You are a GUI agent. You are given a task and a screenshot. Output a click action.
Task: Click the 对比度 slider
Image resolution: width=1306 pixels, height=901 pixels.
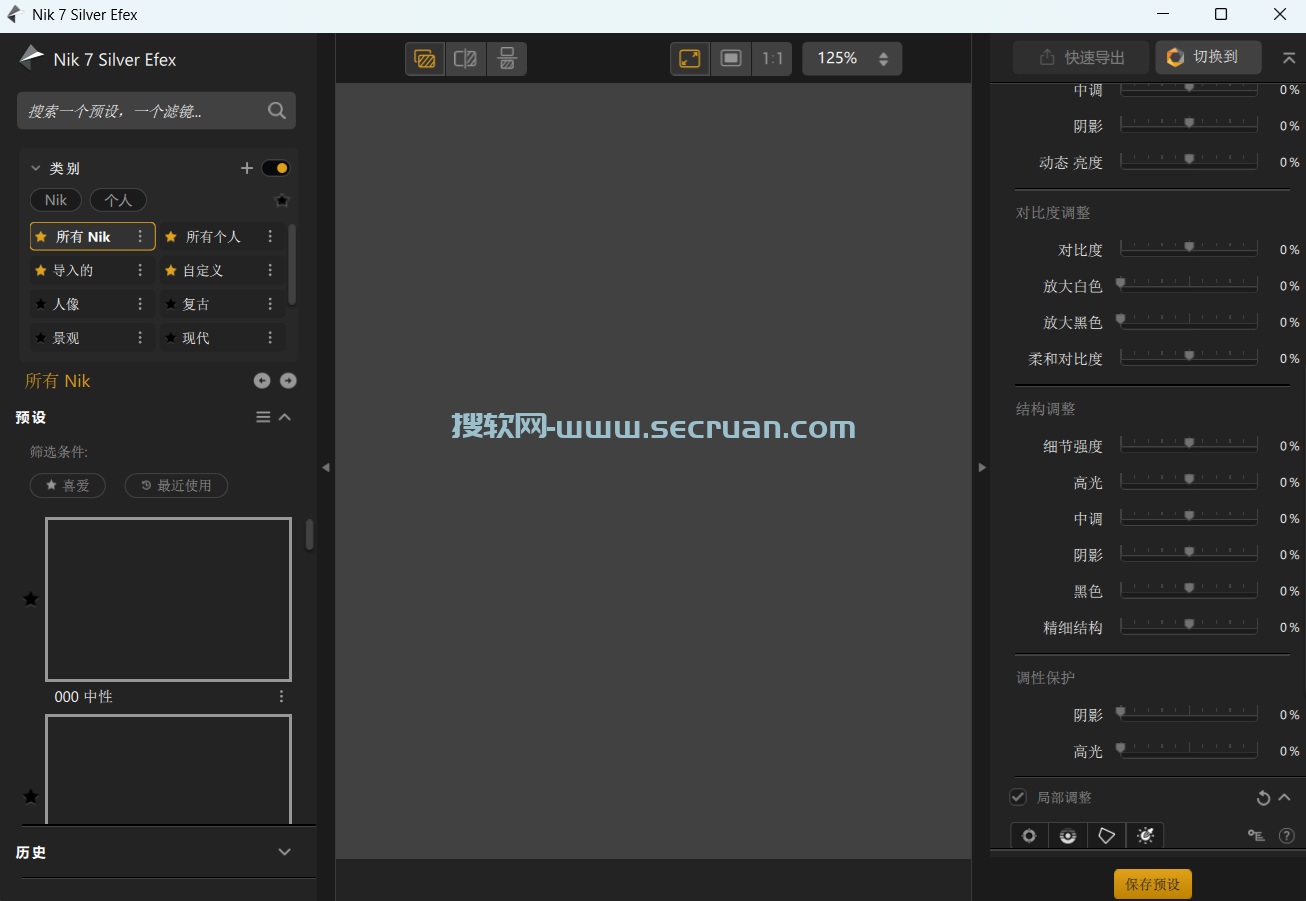point(1189,248)
